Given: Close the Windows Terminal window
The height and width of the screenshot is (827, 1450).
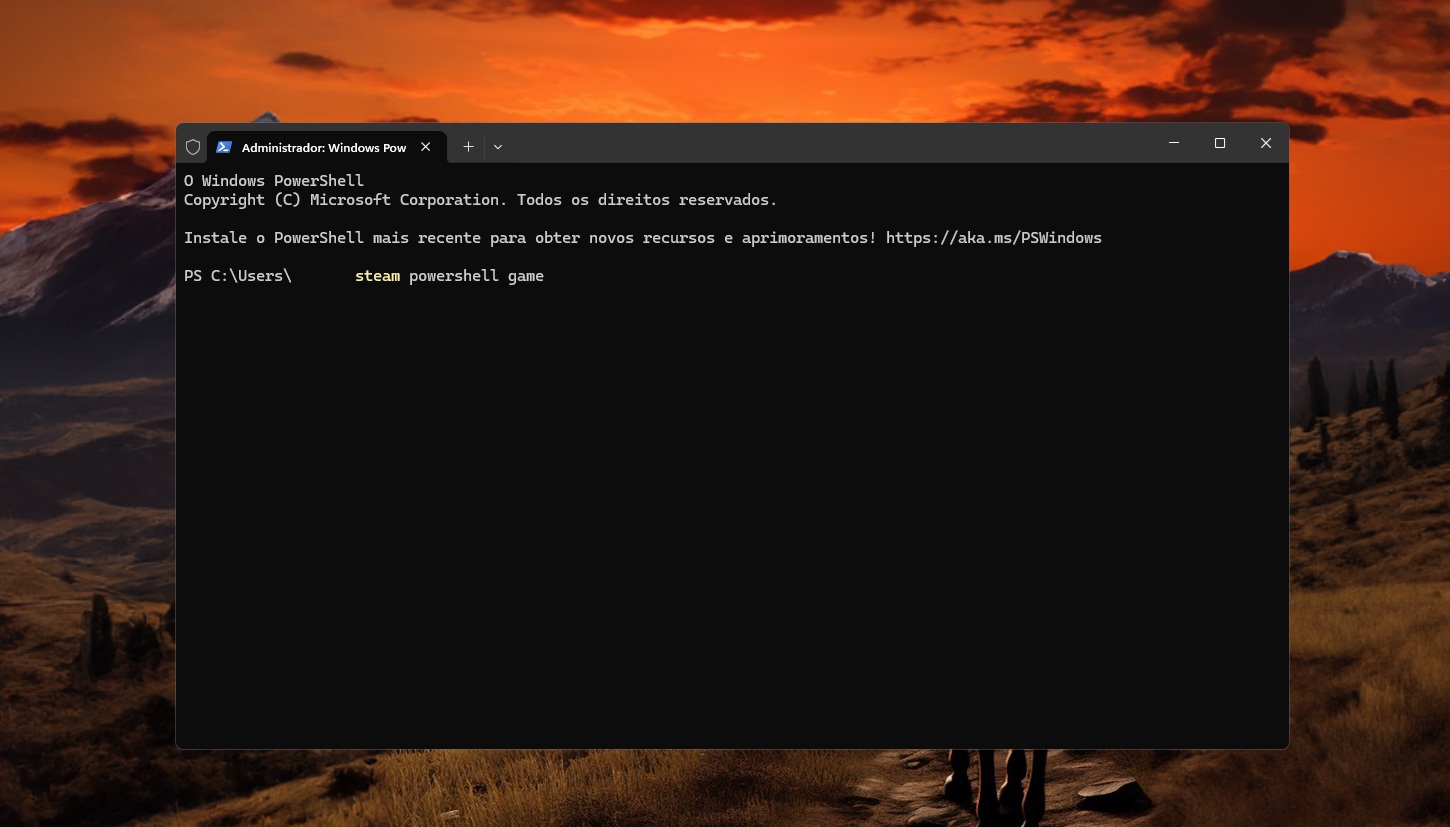Looking at the screenshot, I should 1265,143.
